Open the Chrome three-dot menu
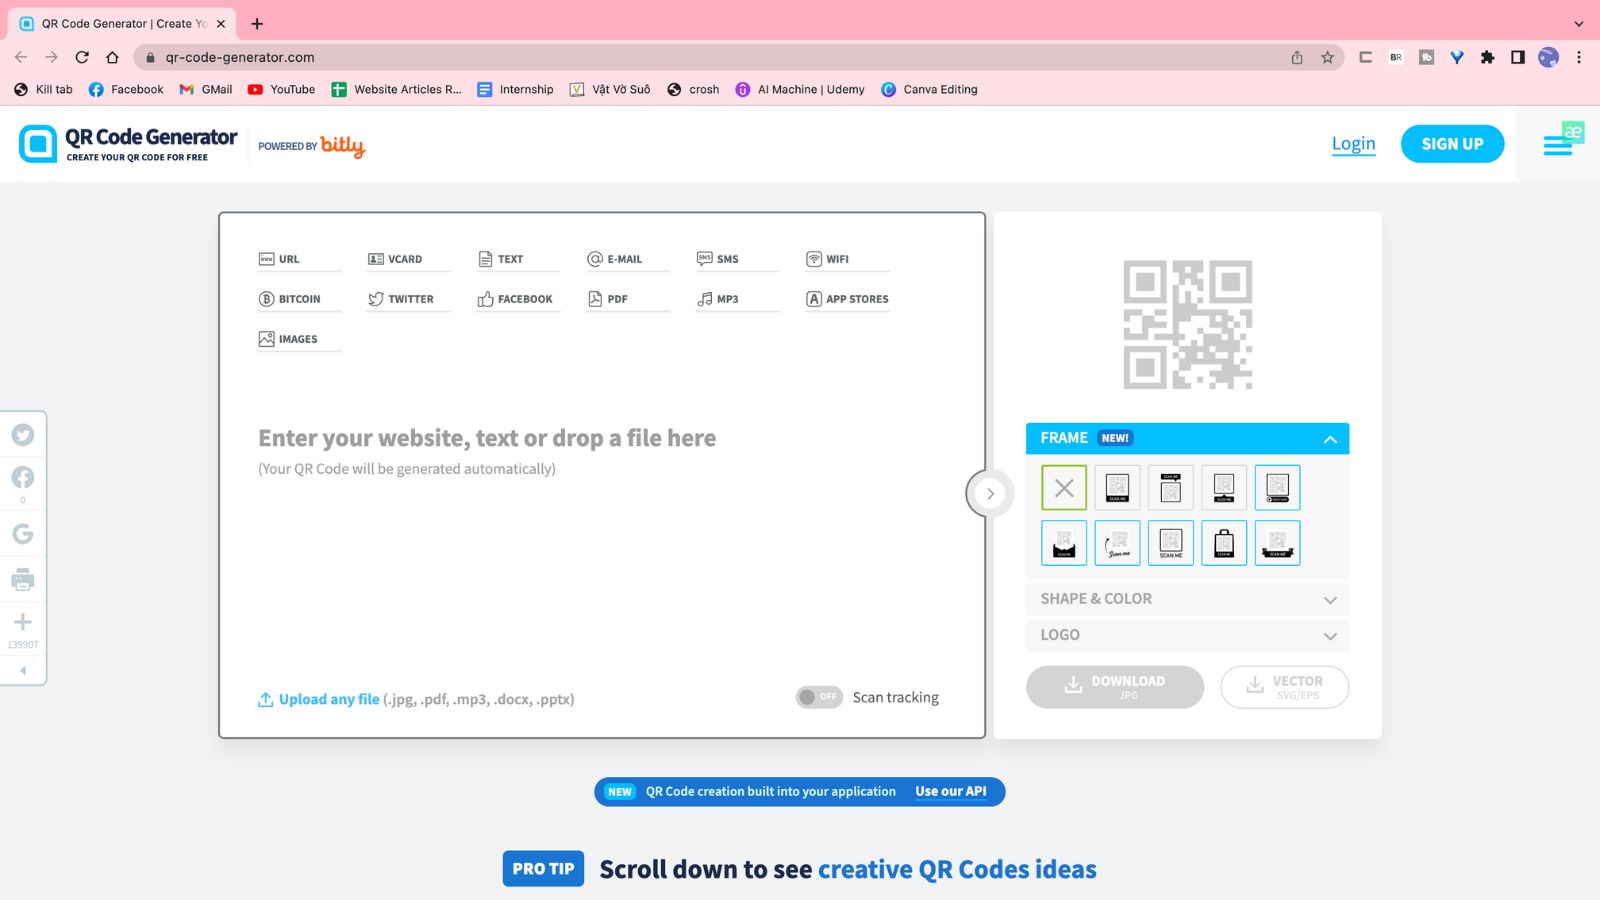The height and width of the screenshot is (900, 1600). tap(1579, 57)
